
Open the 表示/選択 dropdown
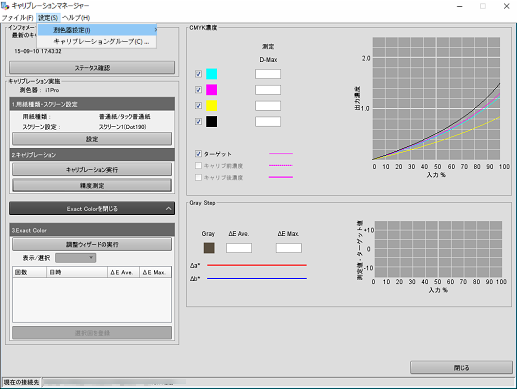click(x=76, y=258)
